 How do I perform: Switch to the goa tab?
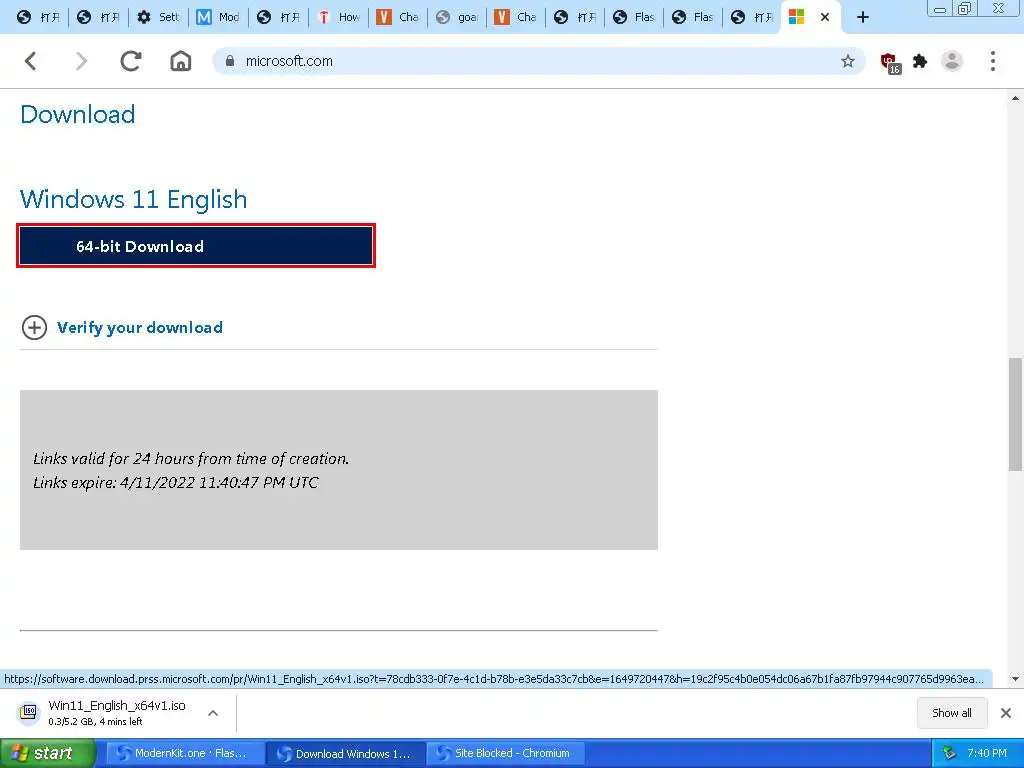(x=456, y=17)
